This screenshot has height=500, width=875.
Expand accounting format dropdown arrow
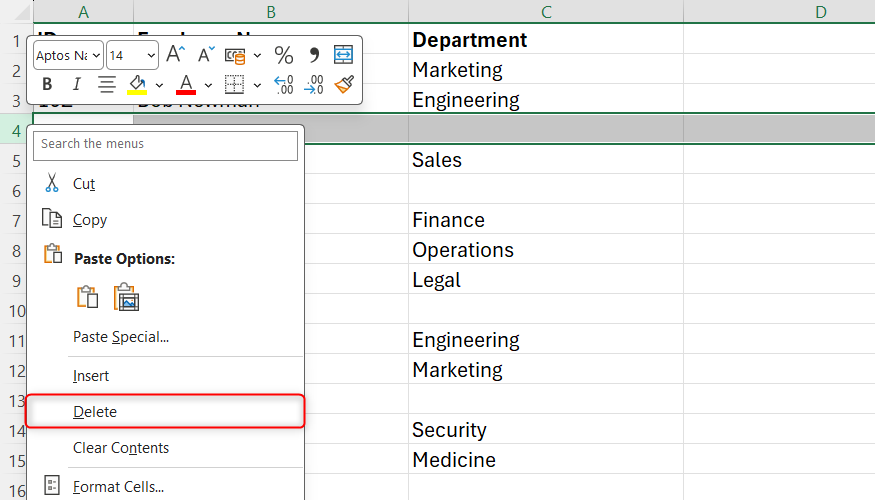(x=257, y=55)
